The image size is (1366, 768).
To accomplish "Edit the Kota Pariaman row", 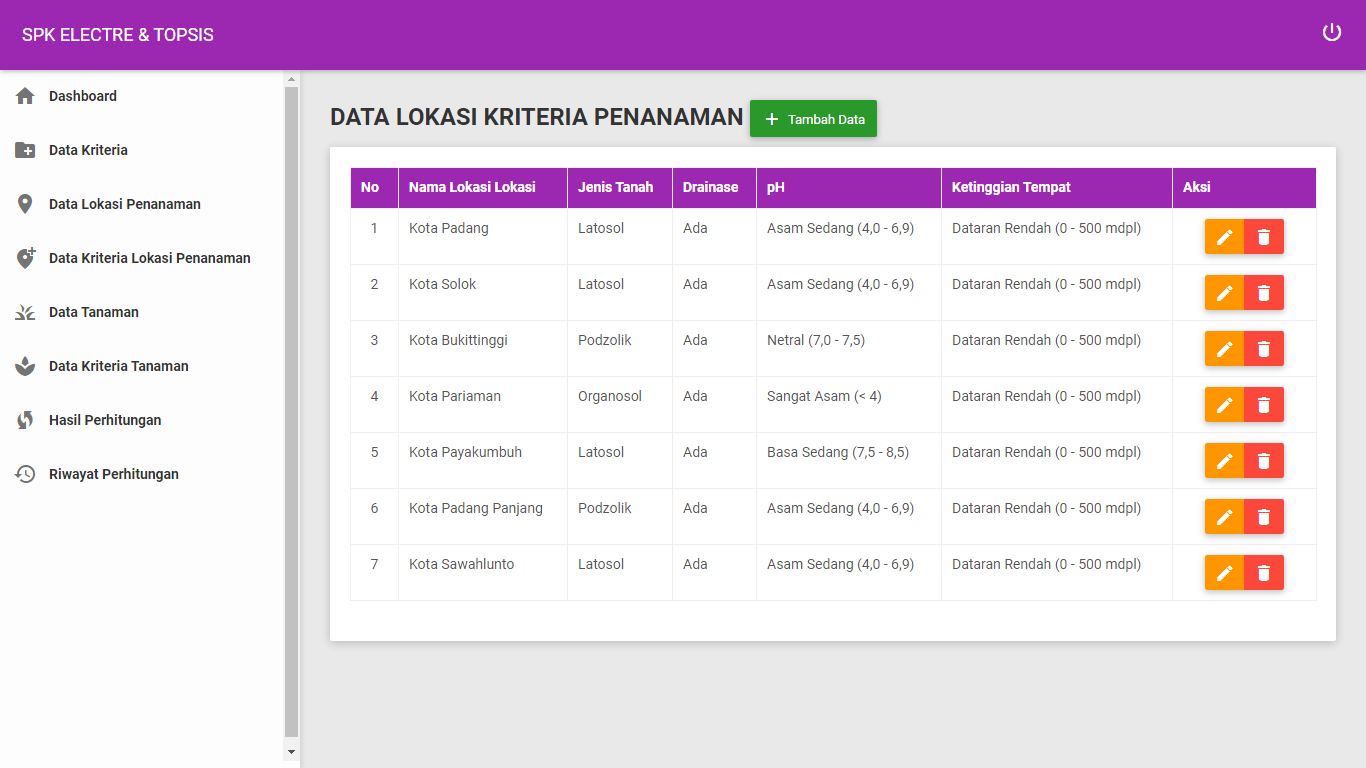I will (x=1224, y=405).
